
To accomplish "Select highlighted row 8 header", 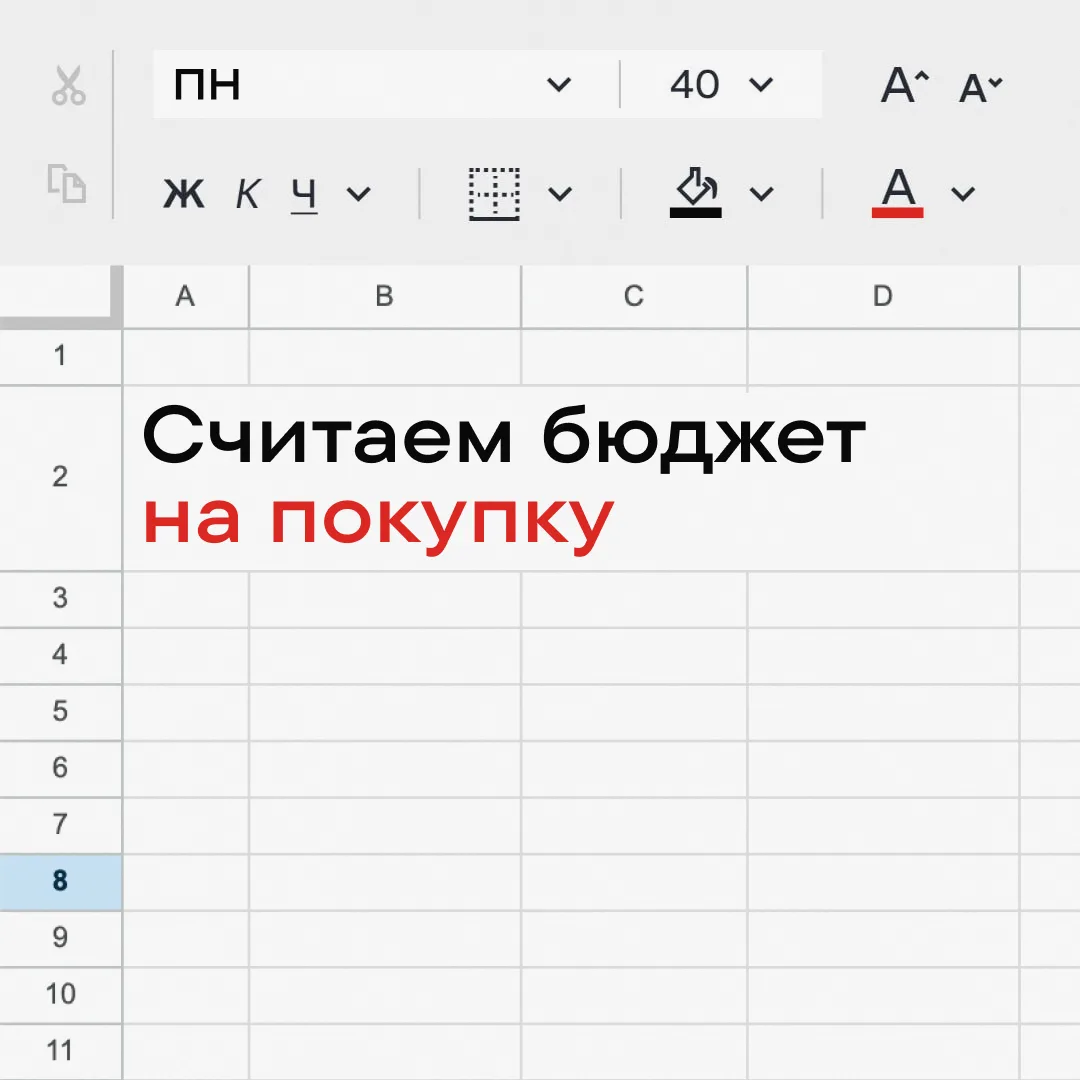I will pyautogui.click(x=61, y=882).
